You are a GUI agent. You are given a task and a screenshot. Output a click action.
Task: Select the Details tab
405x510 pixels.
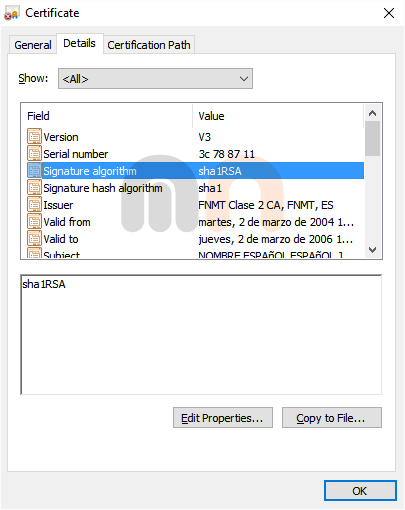pyautogui.click(x=79, y=43)
